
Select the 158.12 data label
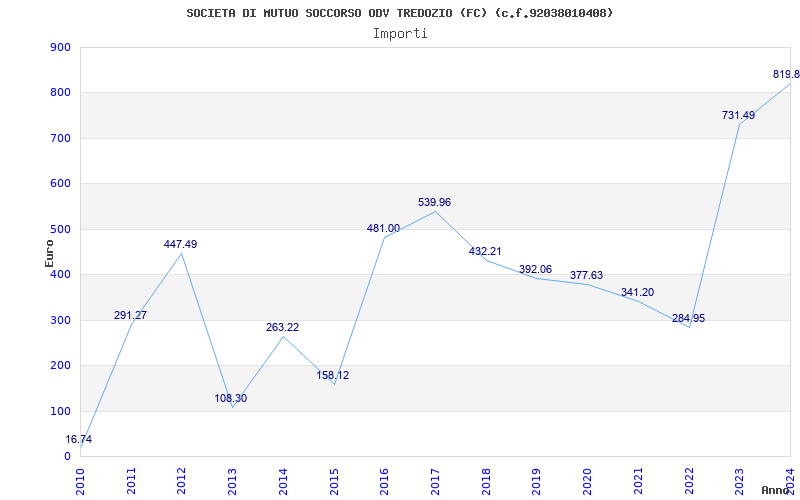(x=333, y=376)
